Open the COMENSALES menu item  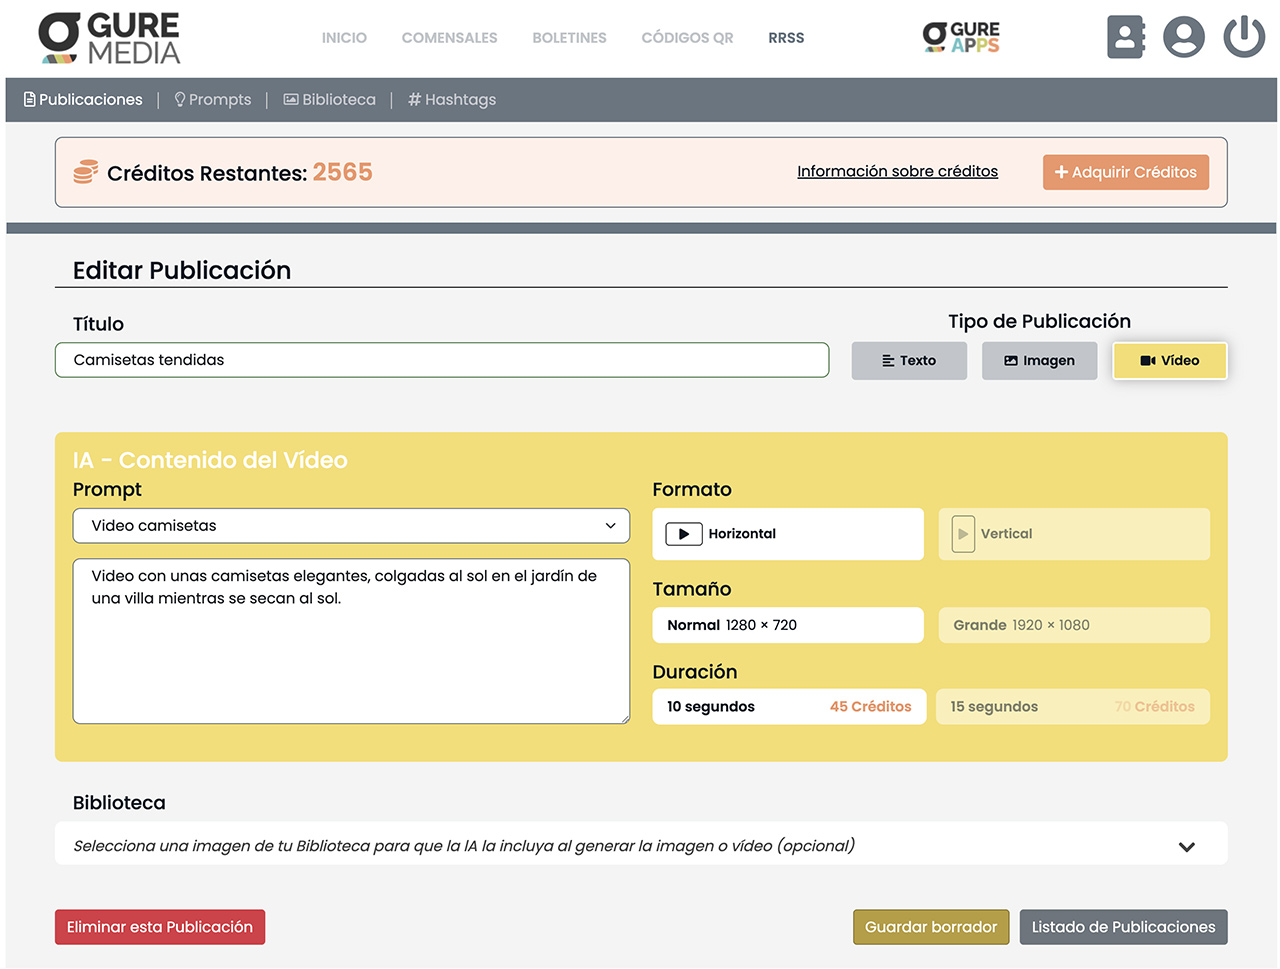coord(449,38)
